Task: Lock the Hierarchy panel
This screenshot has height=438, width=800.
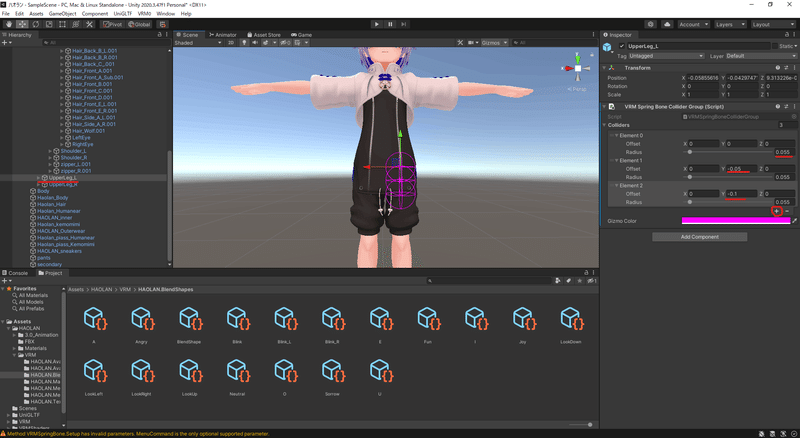Action: [159, 35]
